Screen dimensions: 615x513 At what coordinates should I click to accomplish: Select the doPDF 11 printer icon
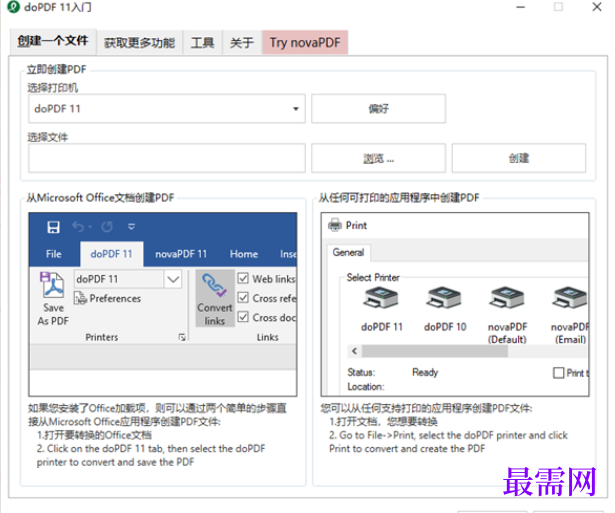click(x=381, y=298)
